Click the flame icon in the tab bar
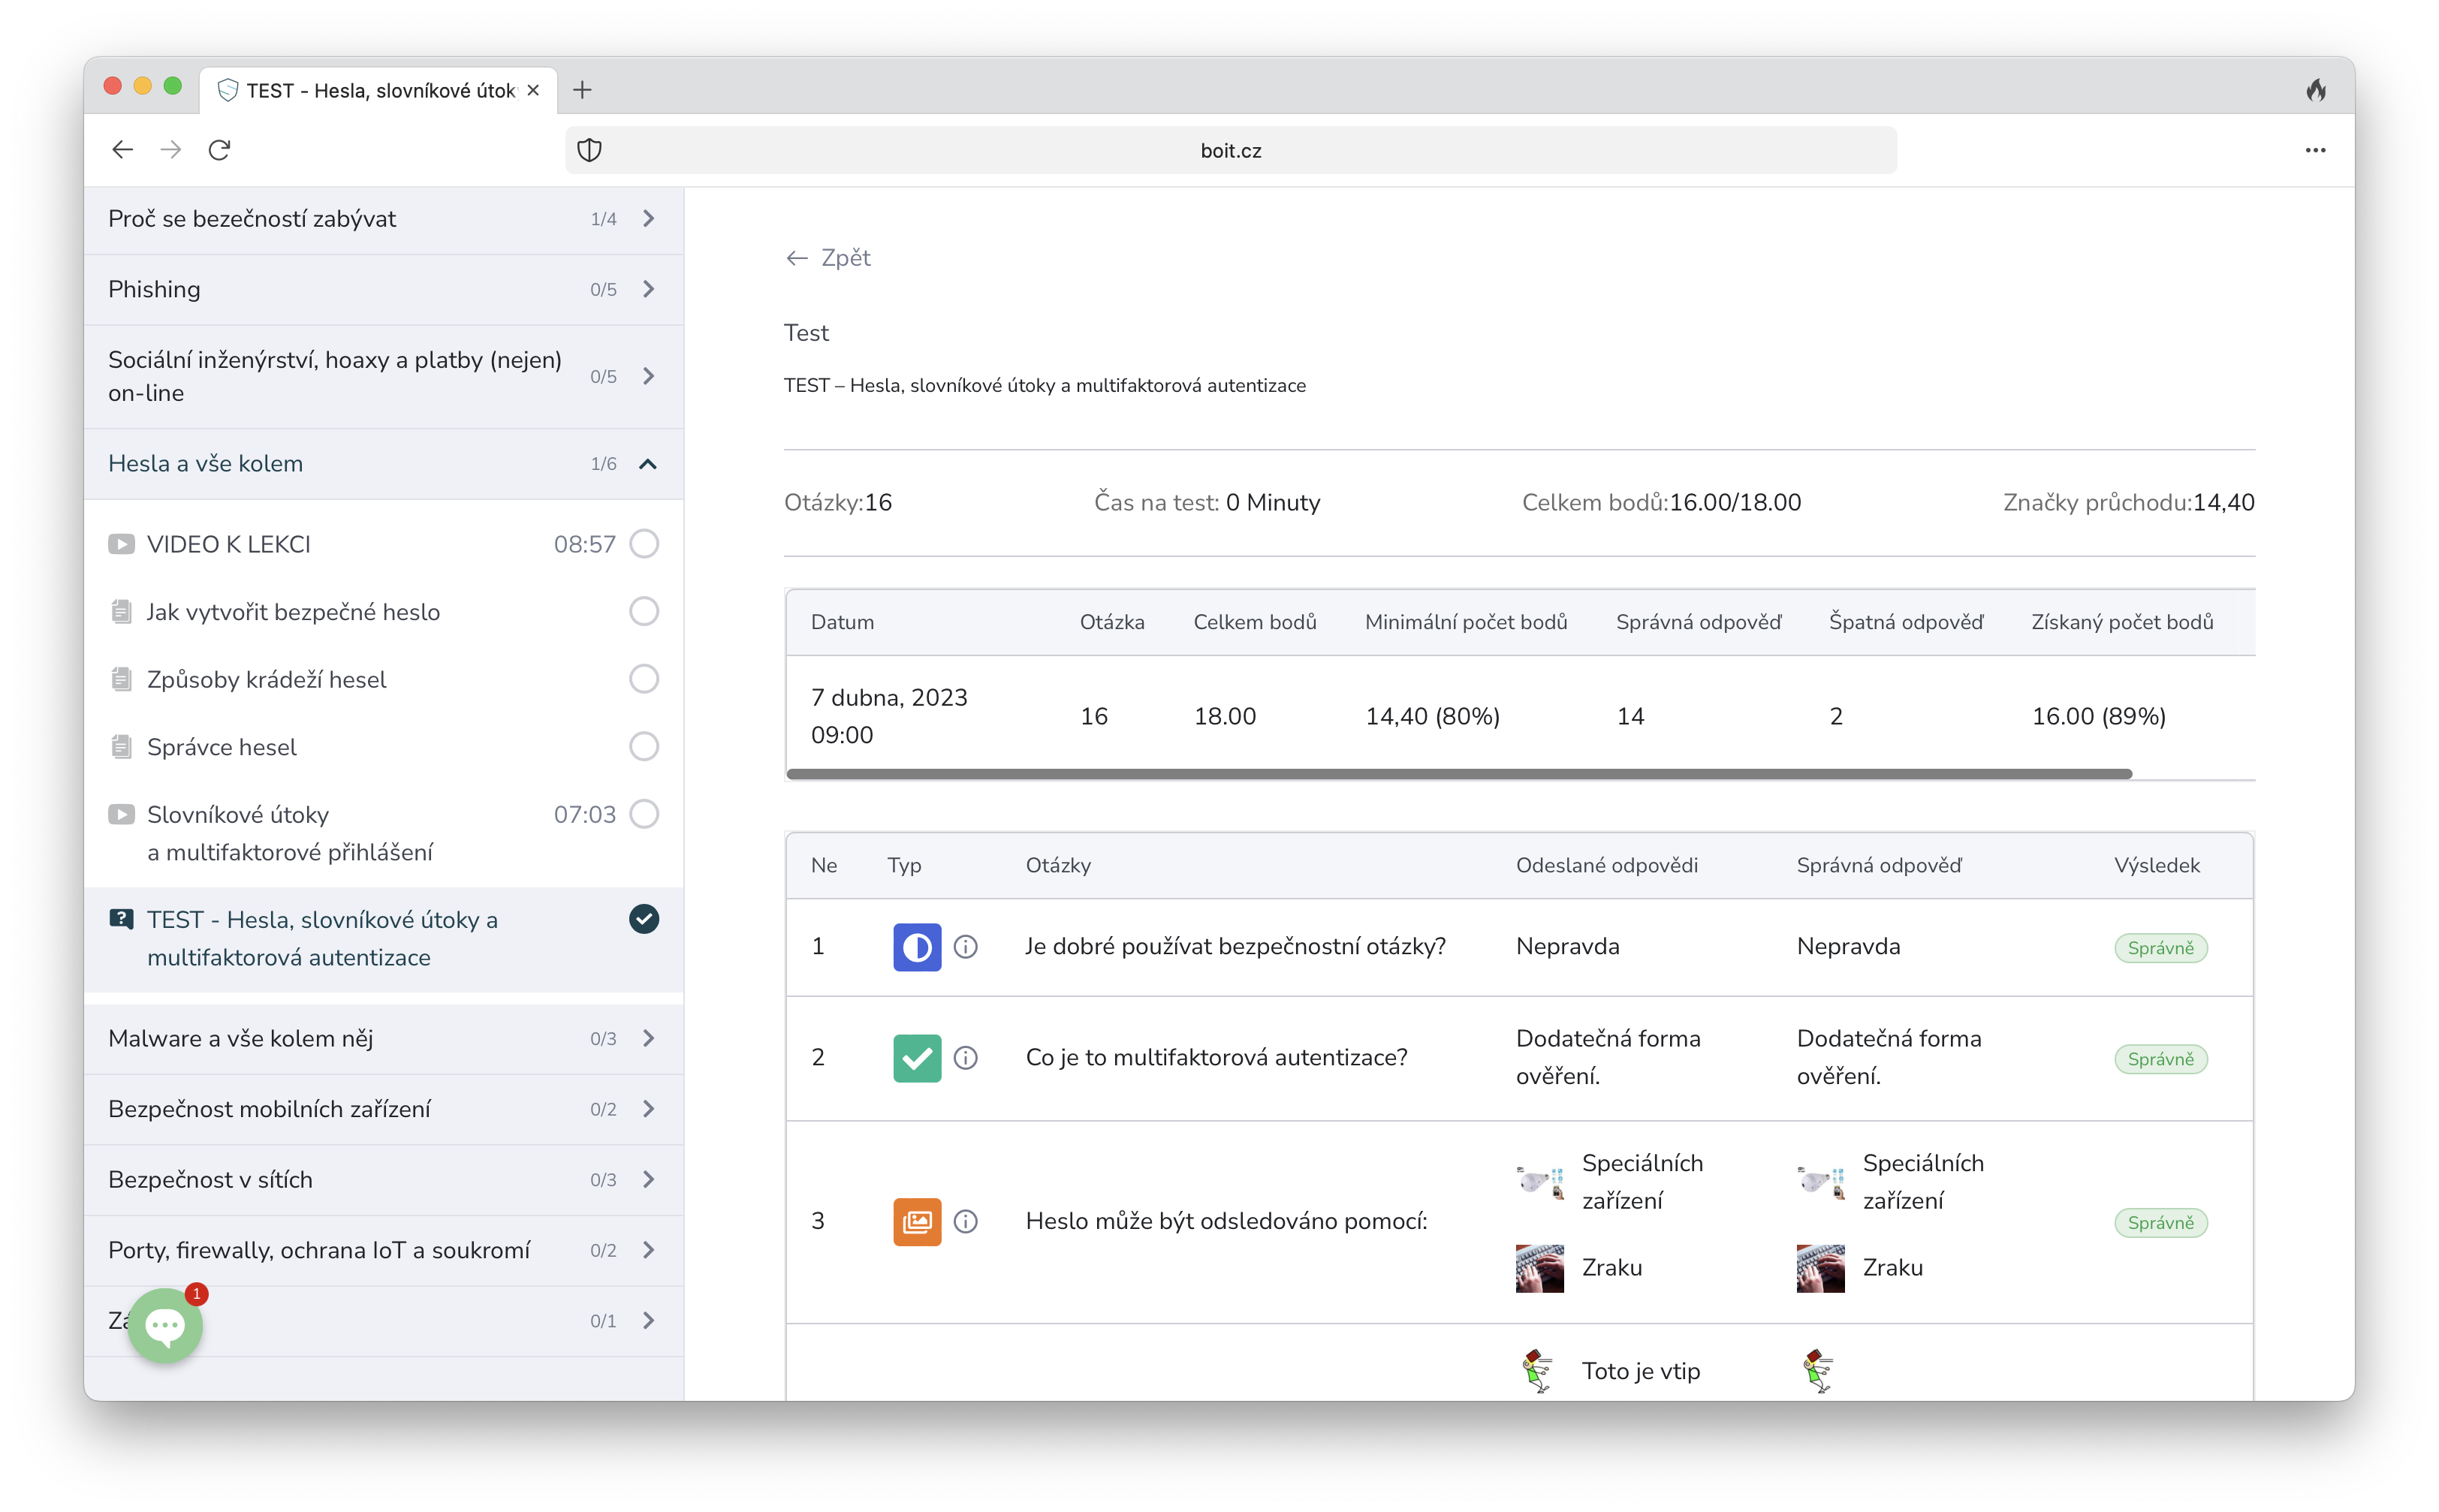The height and width of the screenshot is (1512, 2439). coord(2315,90)
